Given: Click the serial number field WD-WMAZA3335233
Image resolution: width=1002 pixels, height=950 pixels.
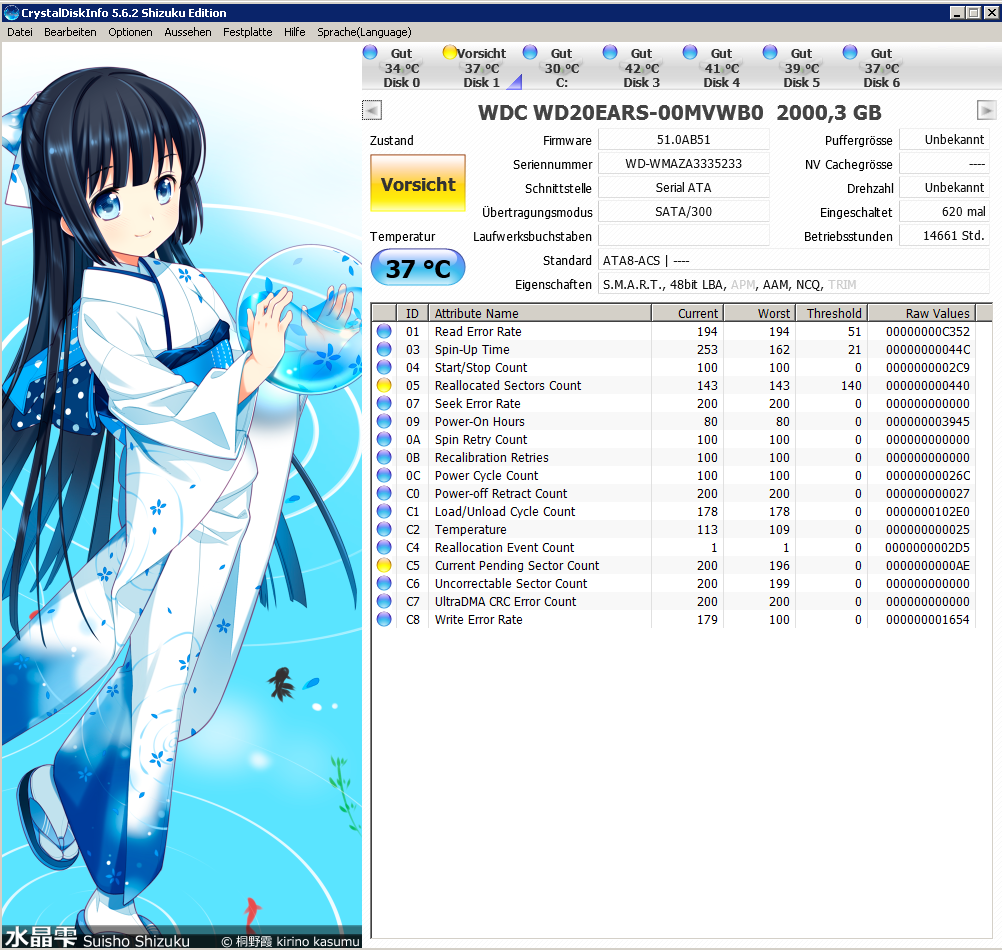Looking at the screenshot, I should (683, 164).
